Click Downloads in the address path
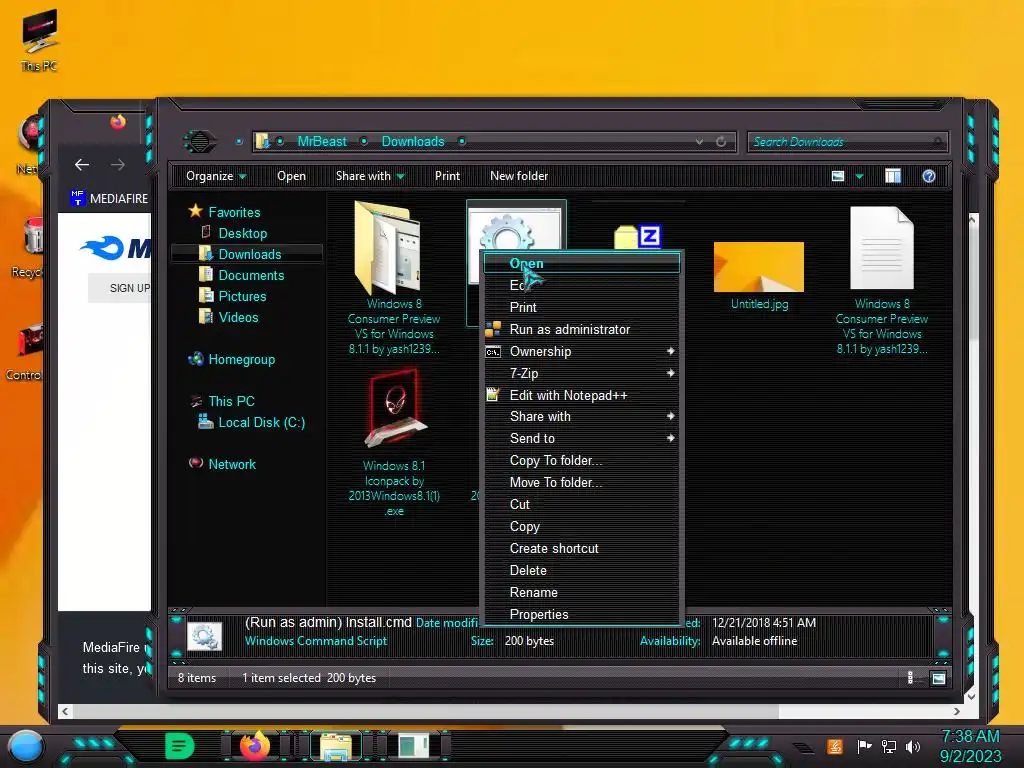Viewport: 1024px width, 768px height. [x=413, y=141]
